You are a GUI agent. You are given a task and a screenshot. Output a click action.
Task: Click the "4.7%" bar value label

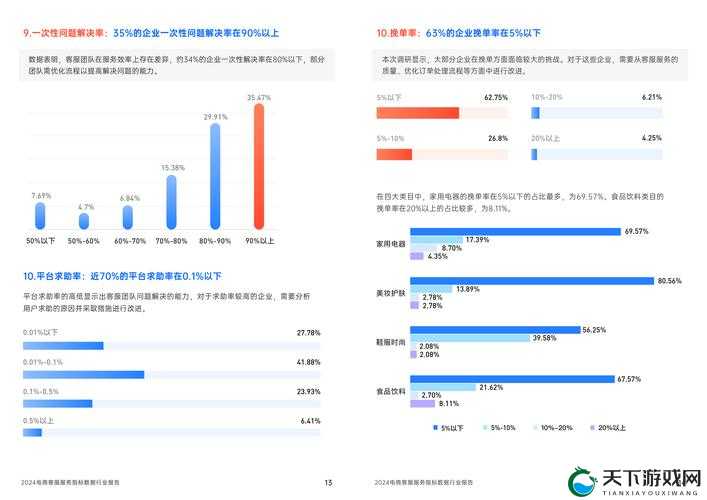point(86,207)
